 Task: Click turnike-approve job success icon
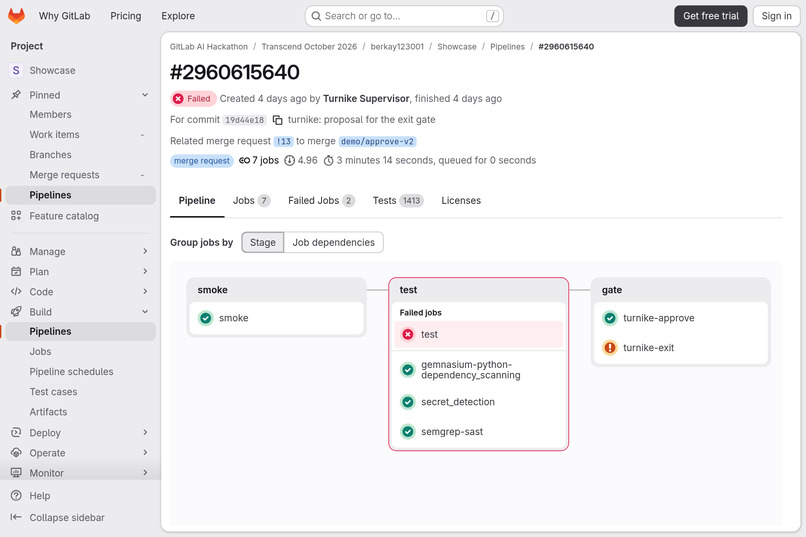click(610, 318)
